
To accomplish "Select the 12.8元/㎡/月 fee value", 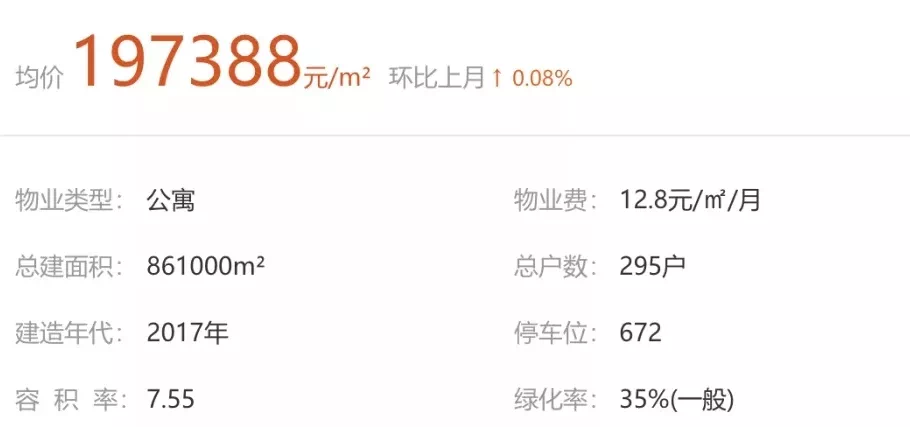I will [x=691, y=200].
